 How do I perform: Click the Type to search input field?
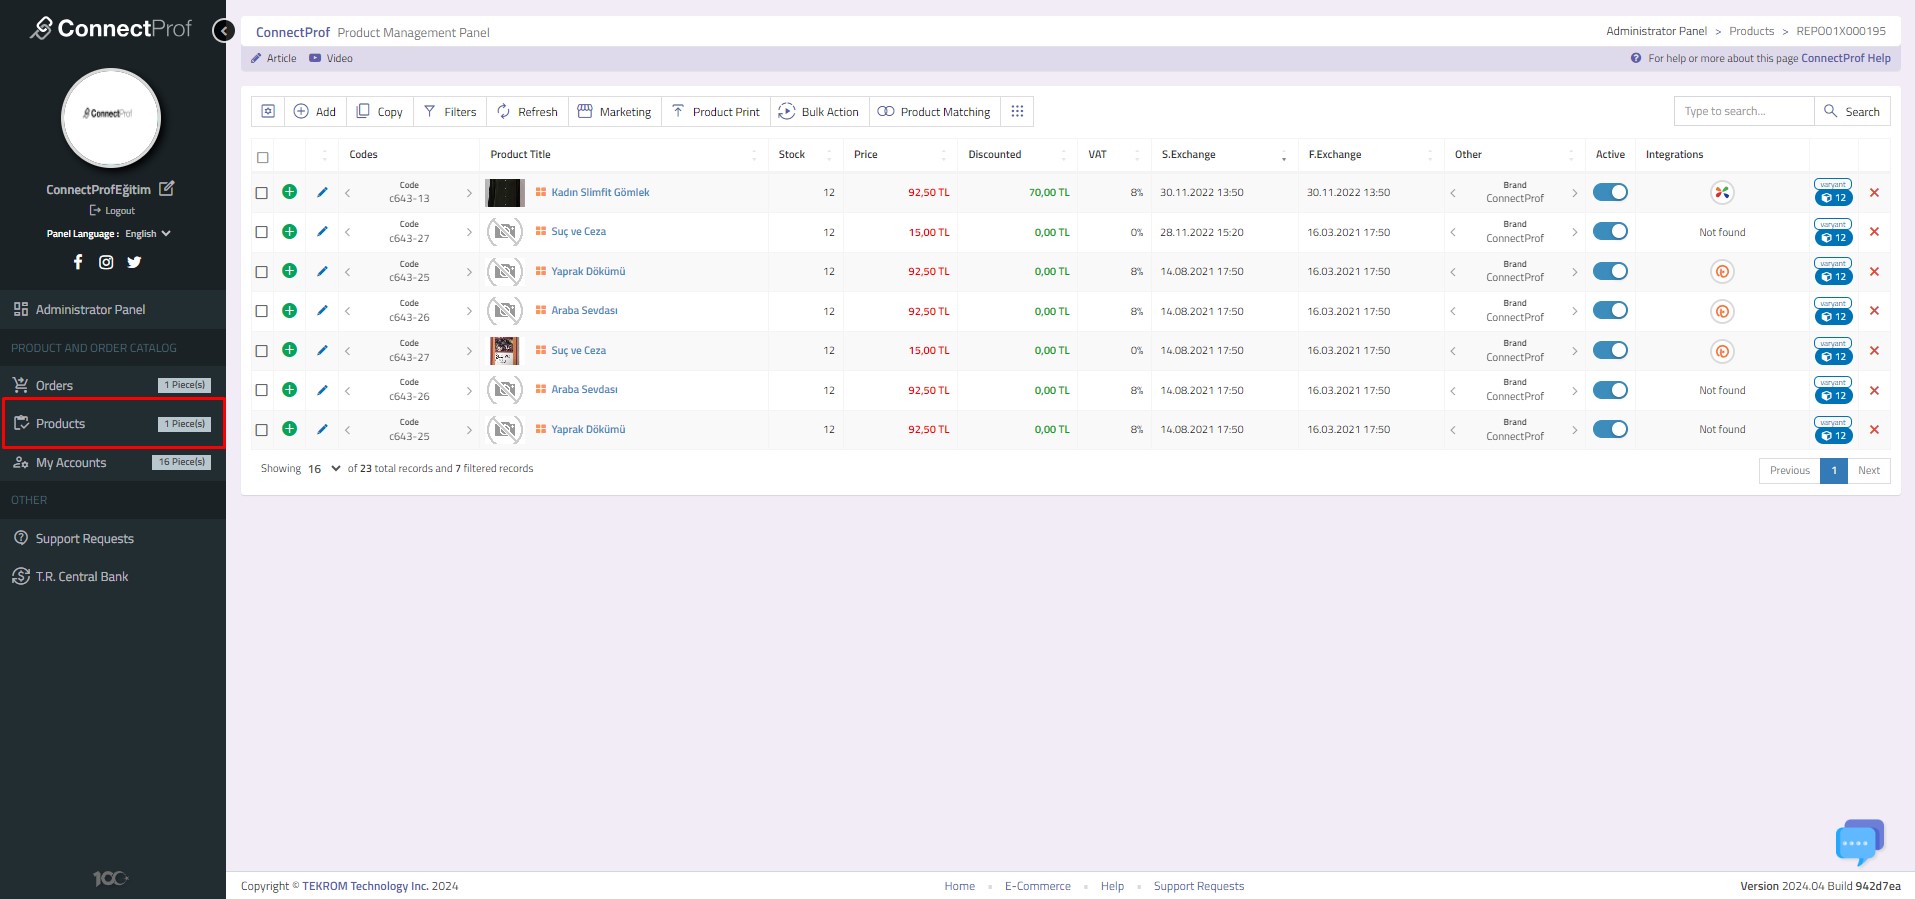click(1743, 111)
